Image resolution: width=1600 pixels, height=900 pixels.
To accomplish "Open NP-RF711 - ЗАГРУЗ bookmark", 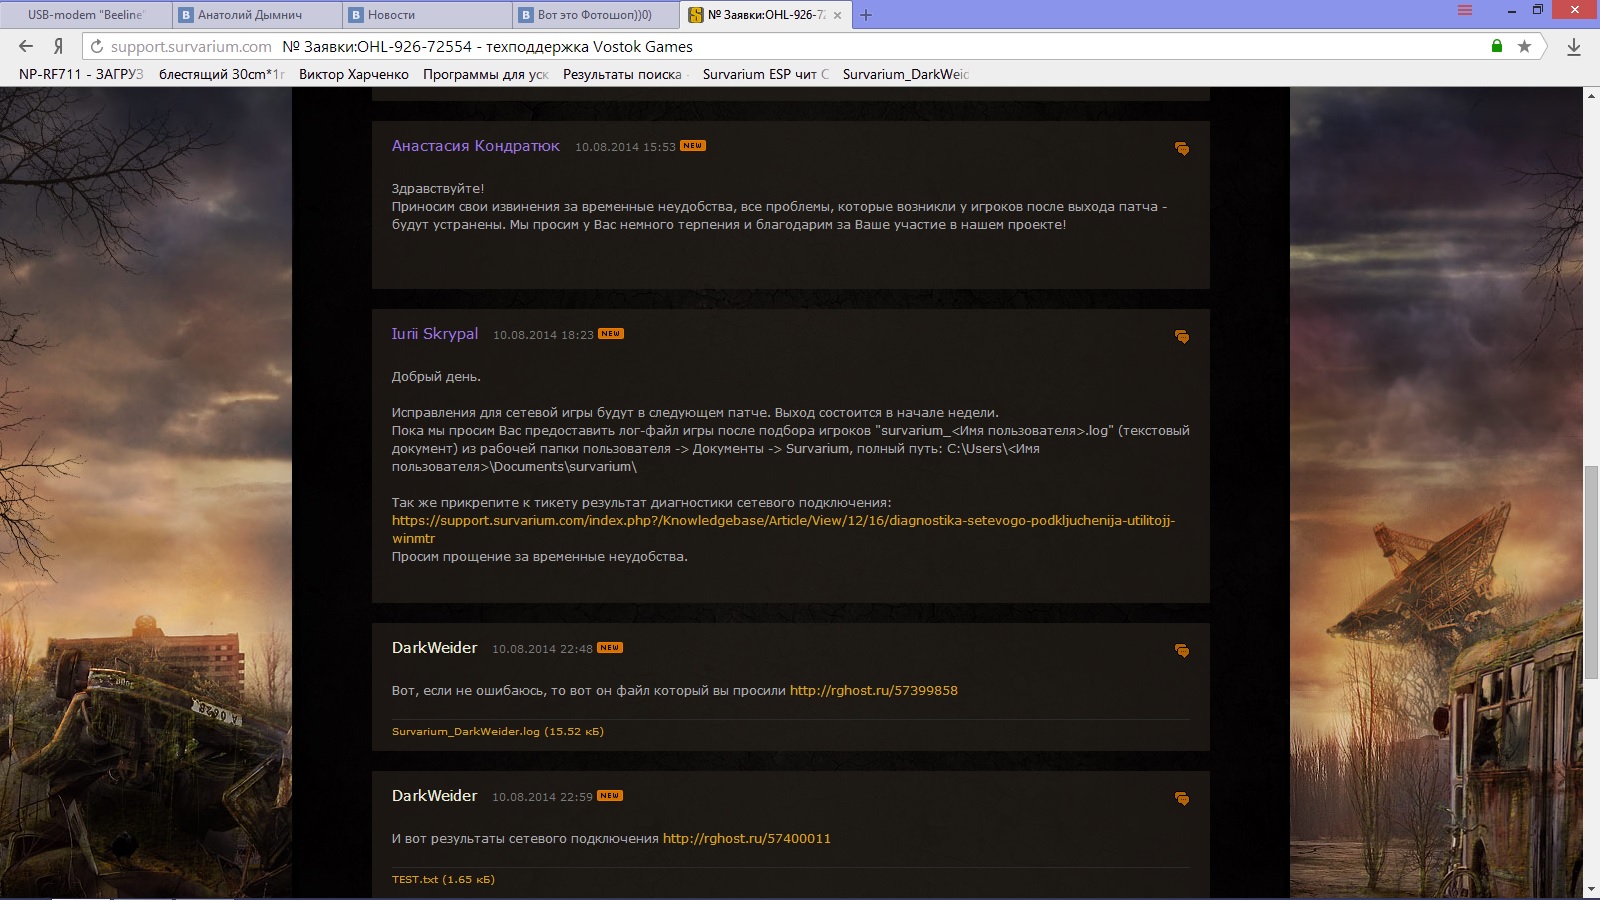I will 81,74.
